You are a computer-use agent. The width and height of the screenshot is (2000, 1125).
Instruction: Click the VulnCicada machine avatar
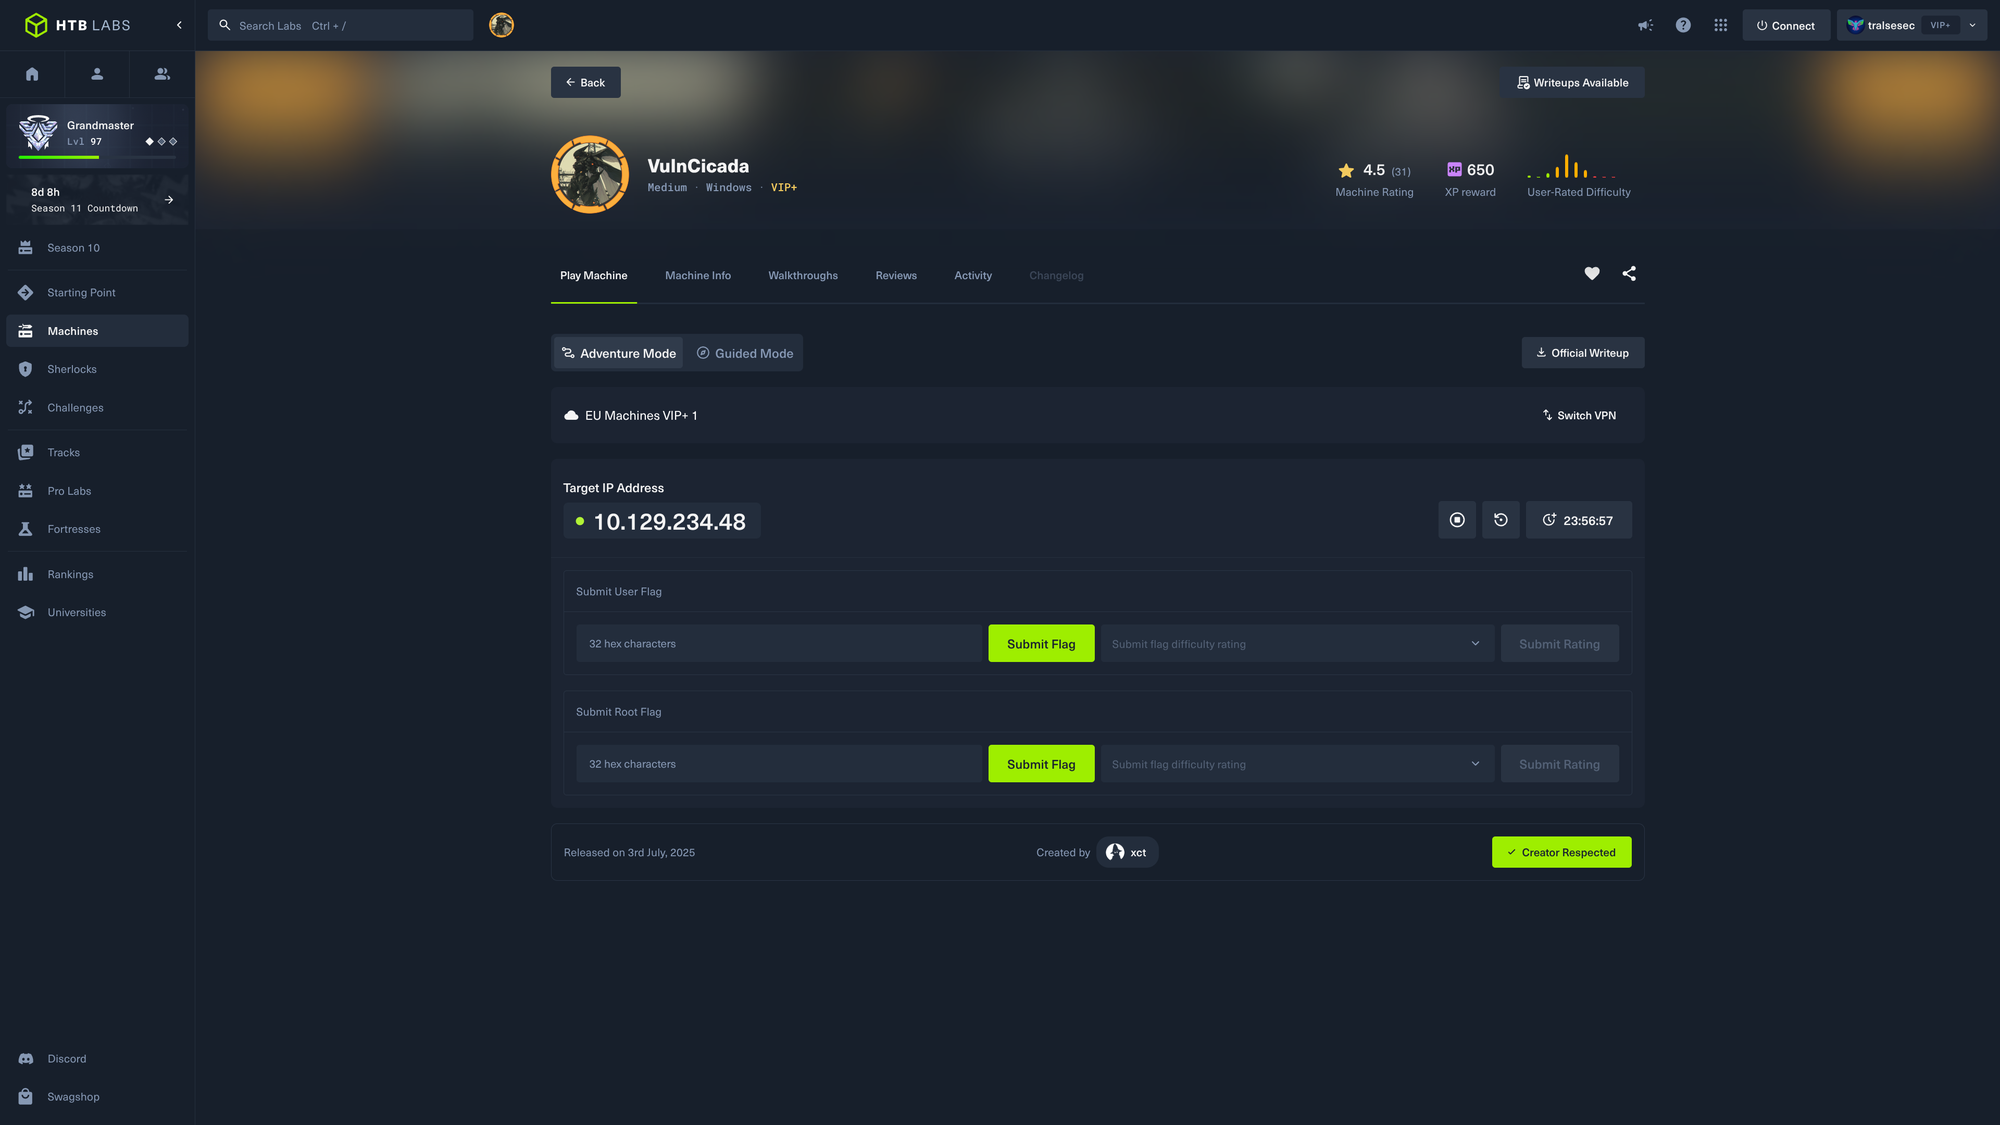coord(590,174)
